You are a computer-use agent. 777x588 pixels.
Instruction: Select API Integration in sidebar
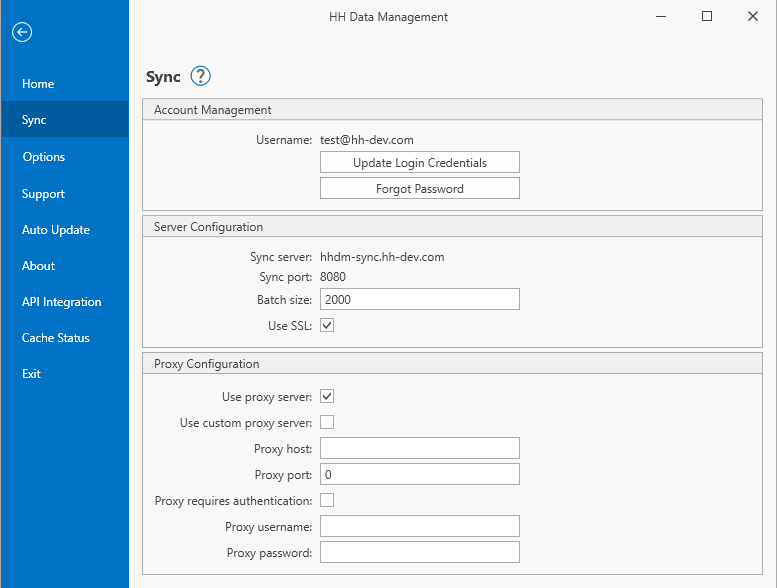(62, 302)
